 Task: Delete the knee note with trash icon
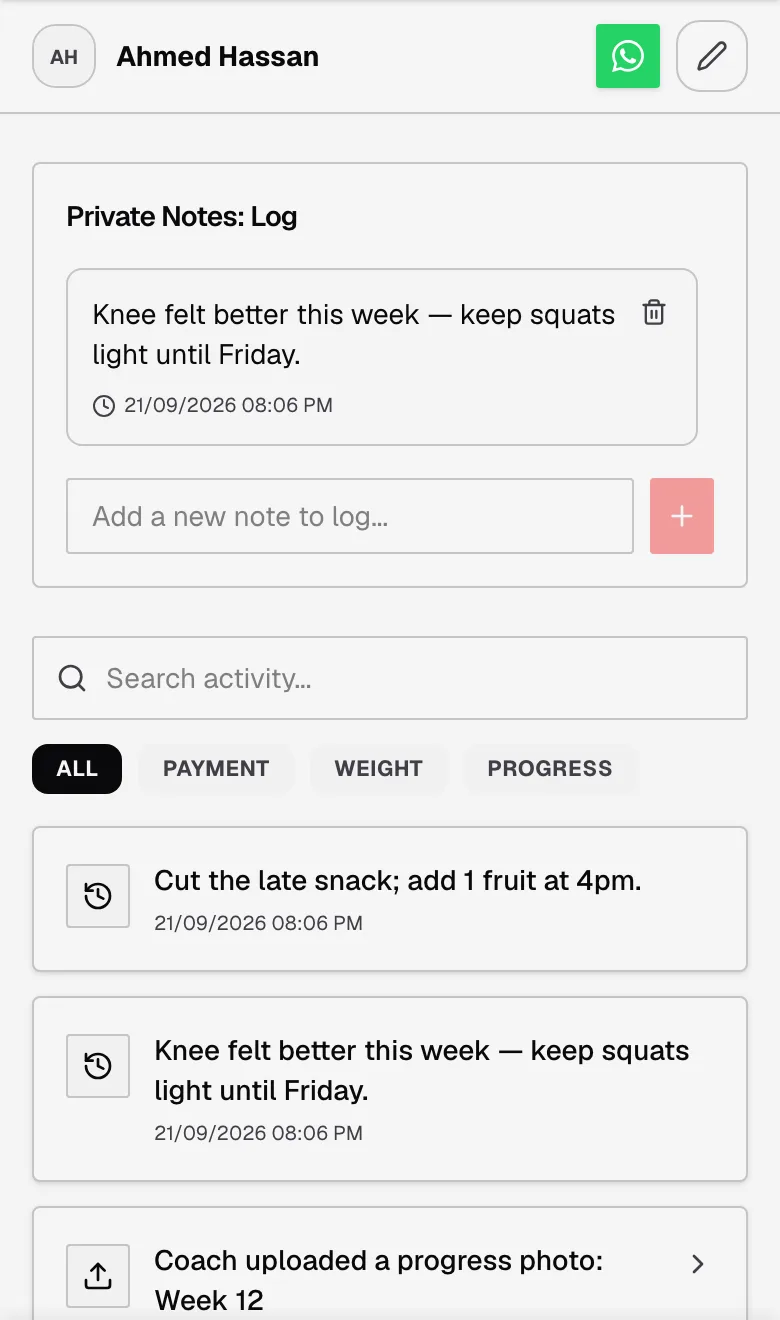pos(654,312)
